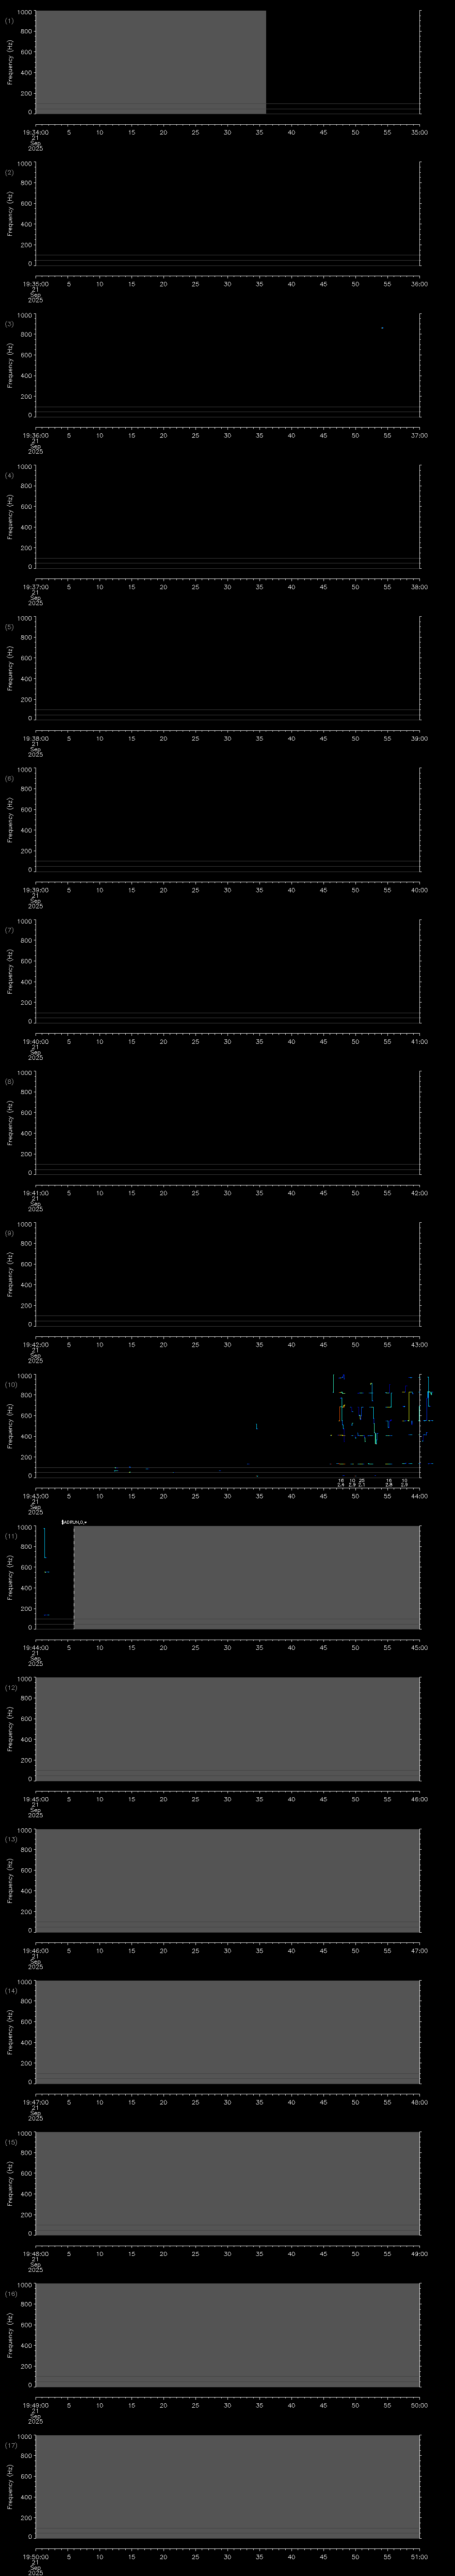Click the panel number label (17)
455x2576 pixels.
coord(11,2444)
